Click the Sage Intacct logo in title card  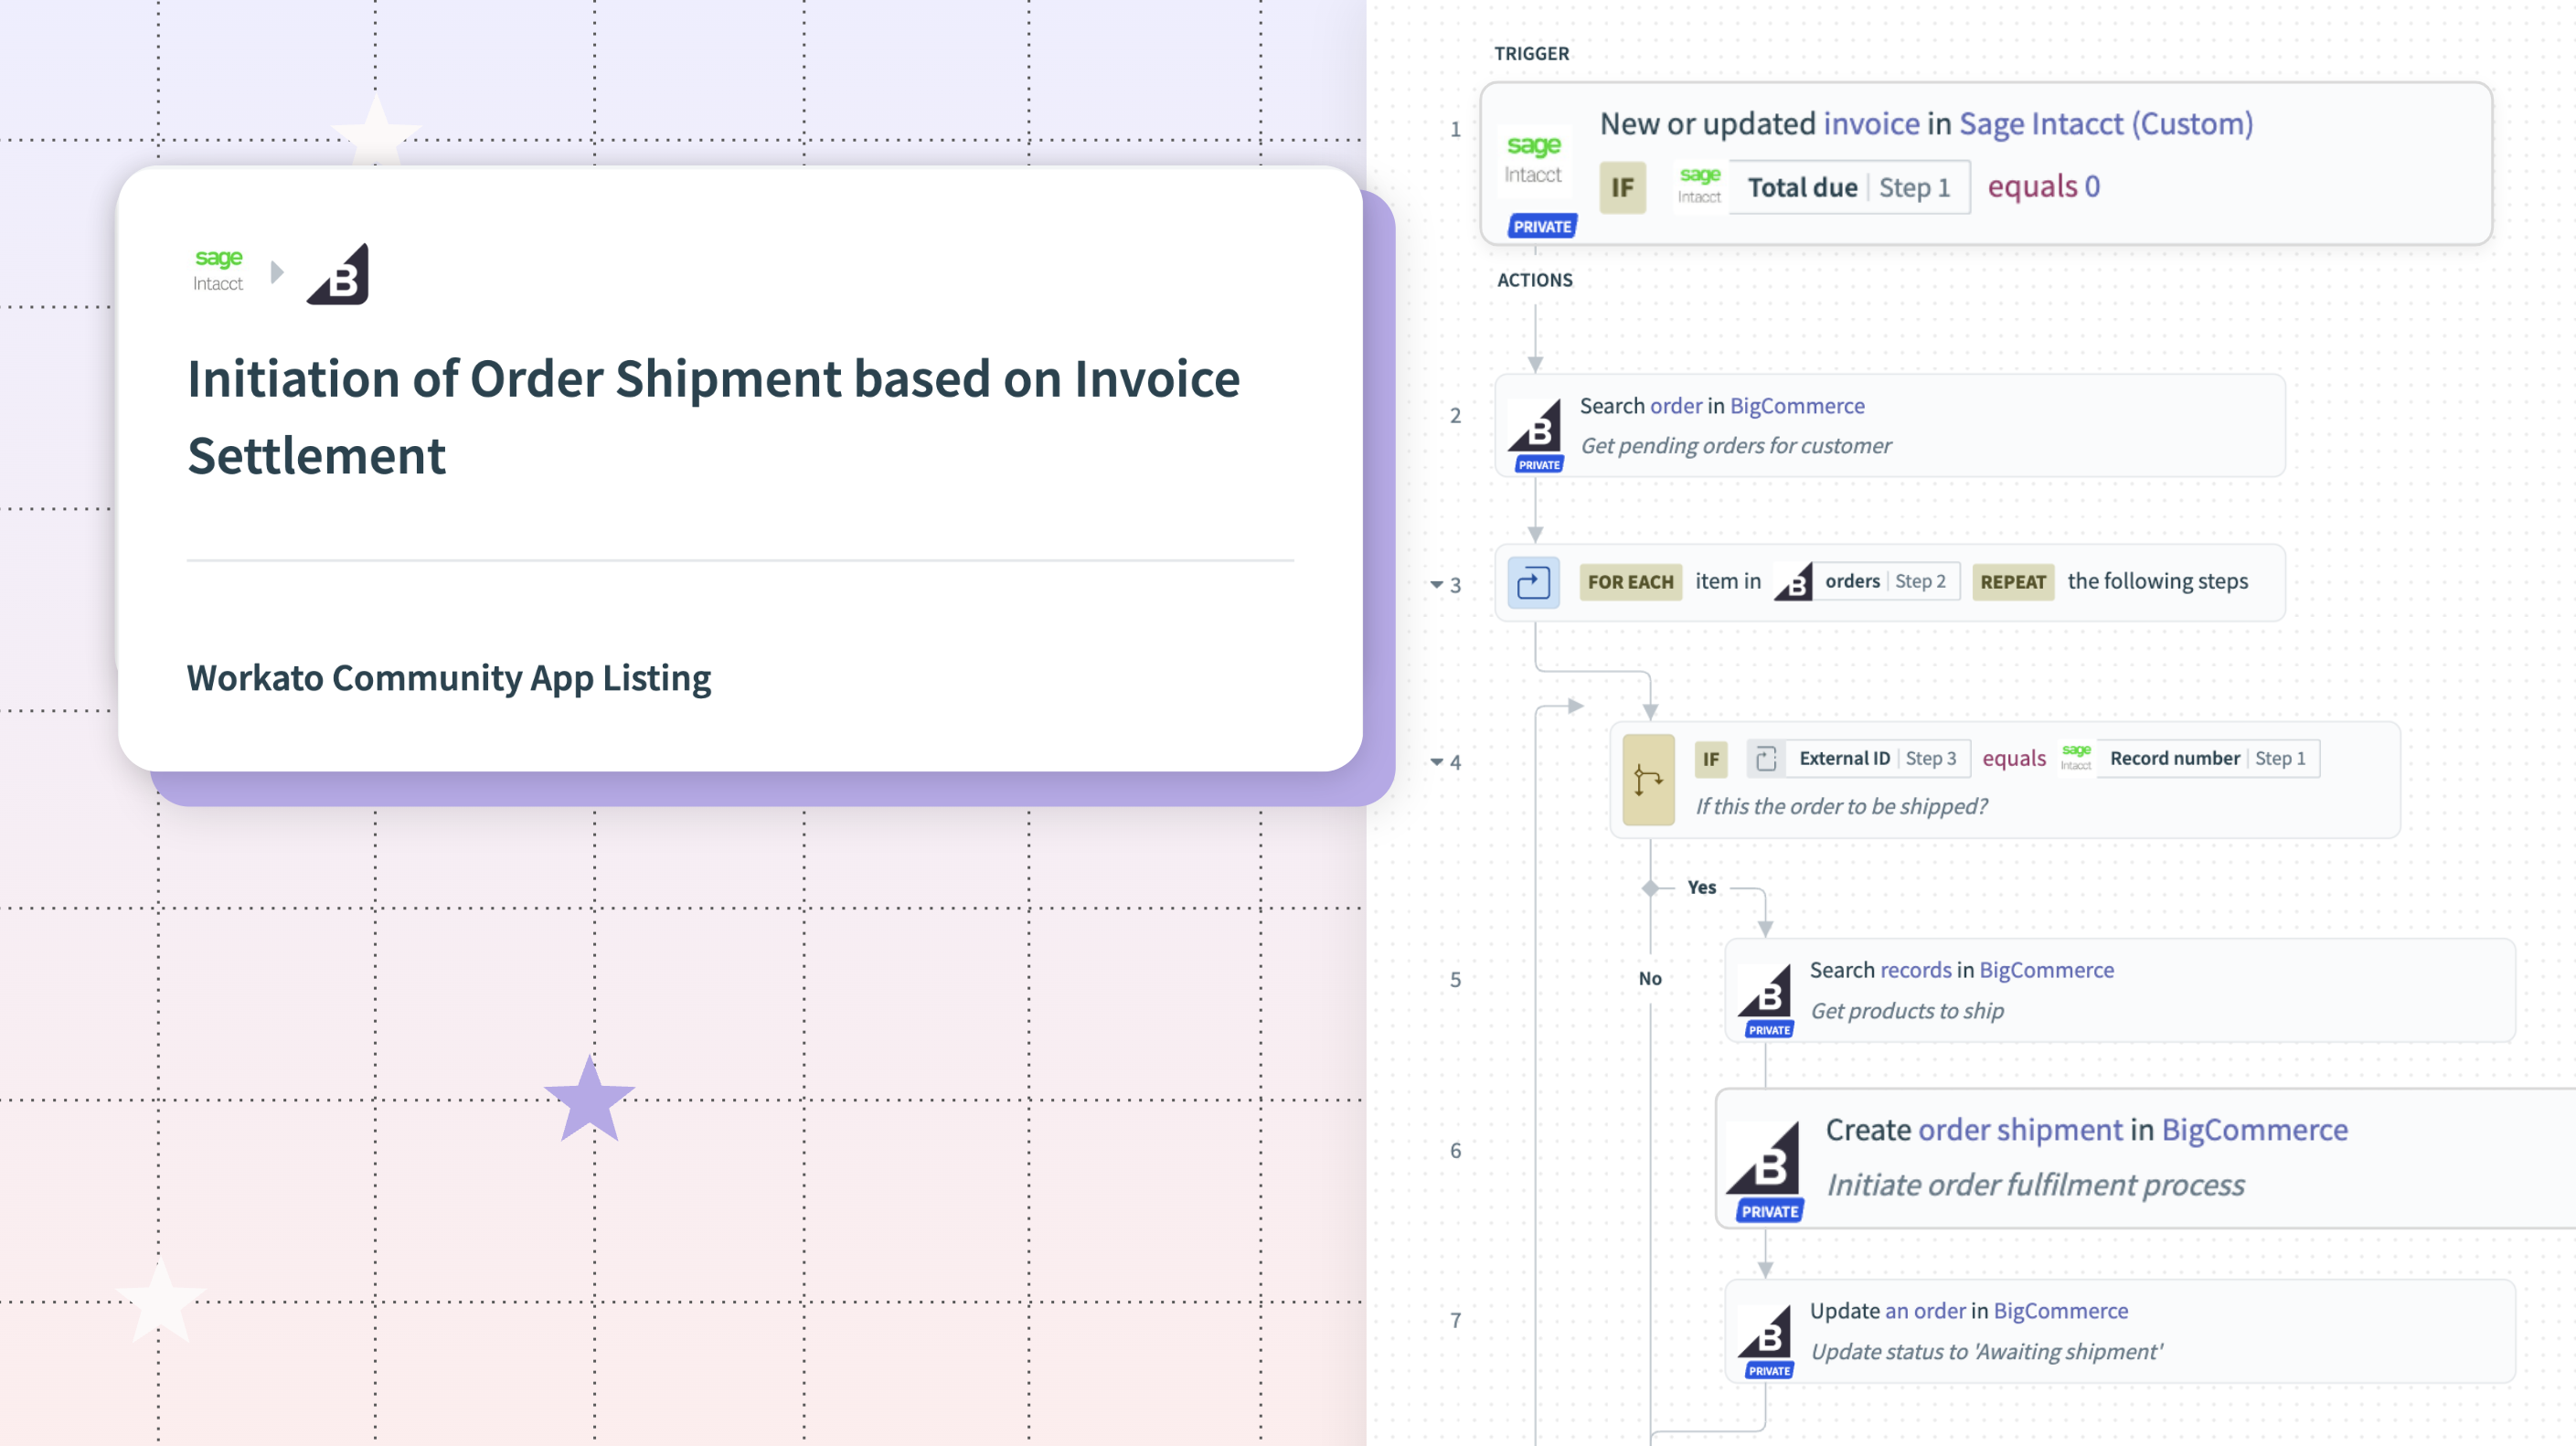(x=218, y=271)
